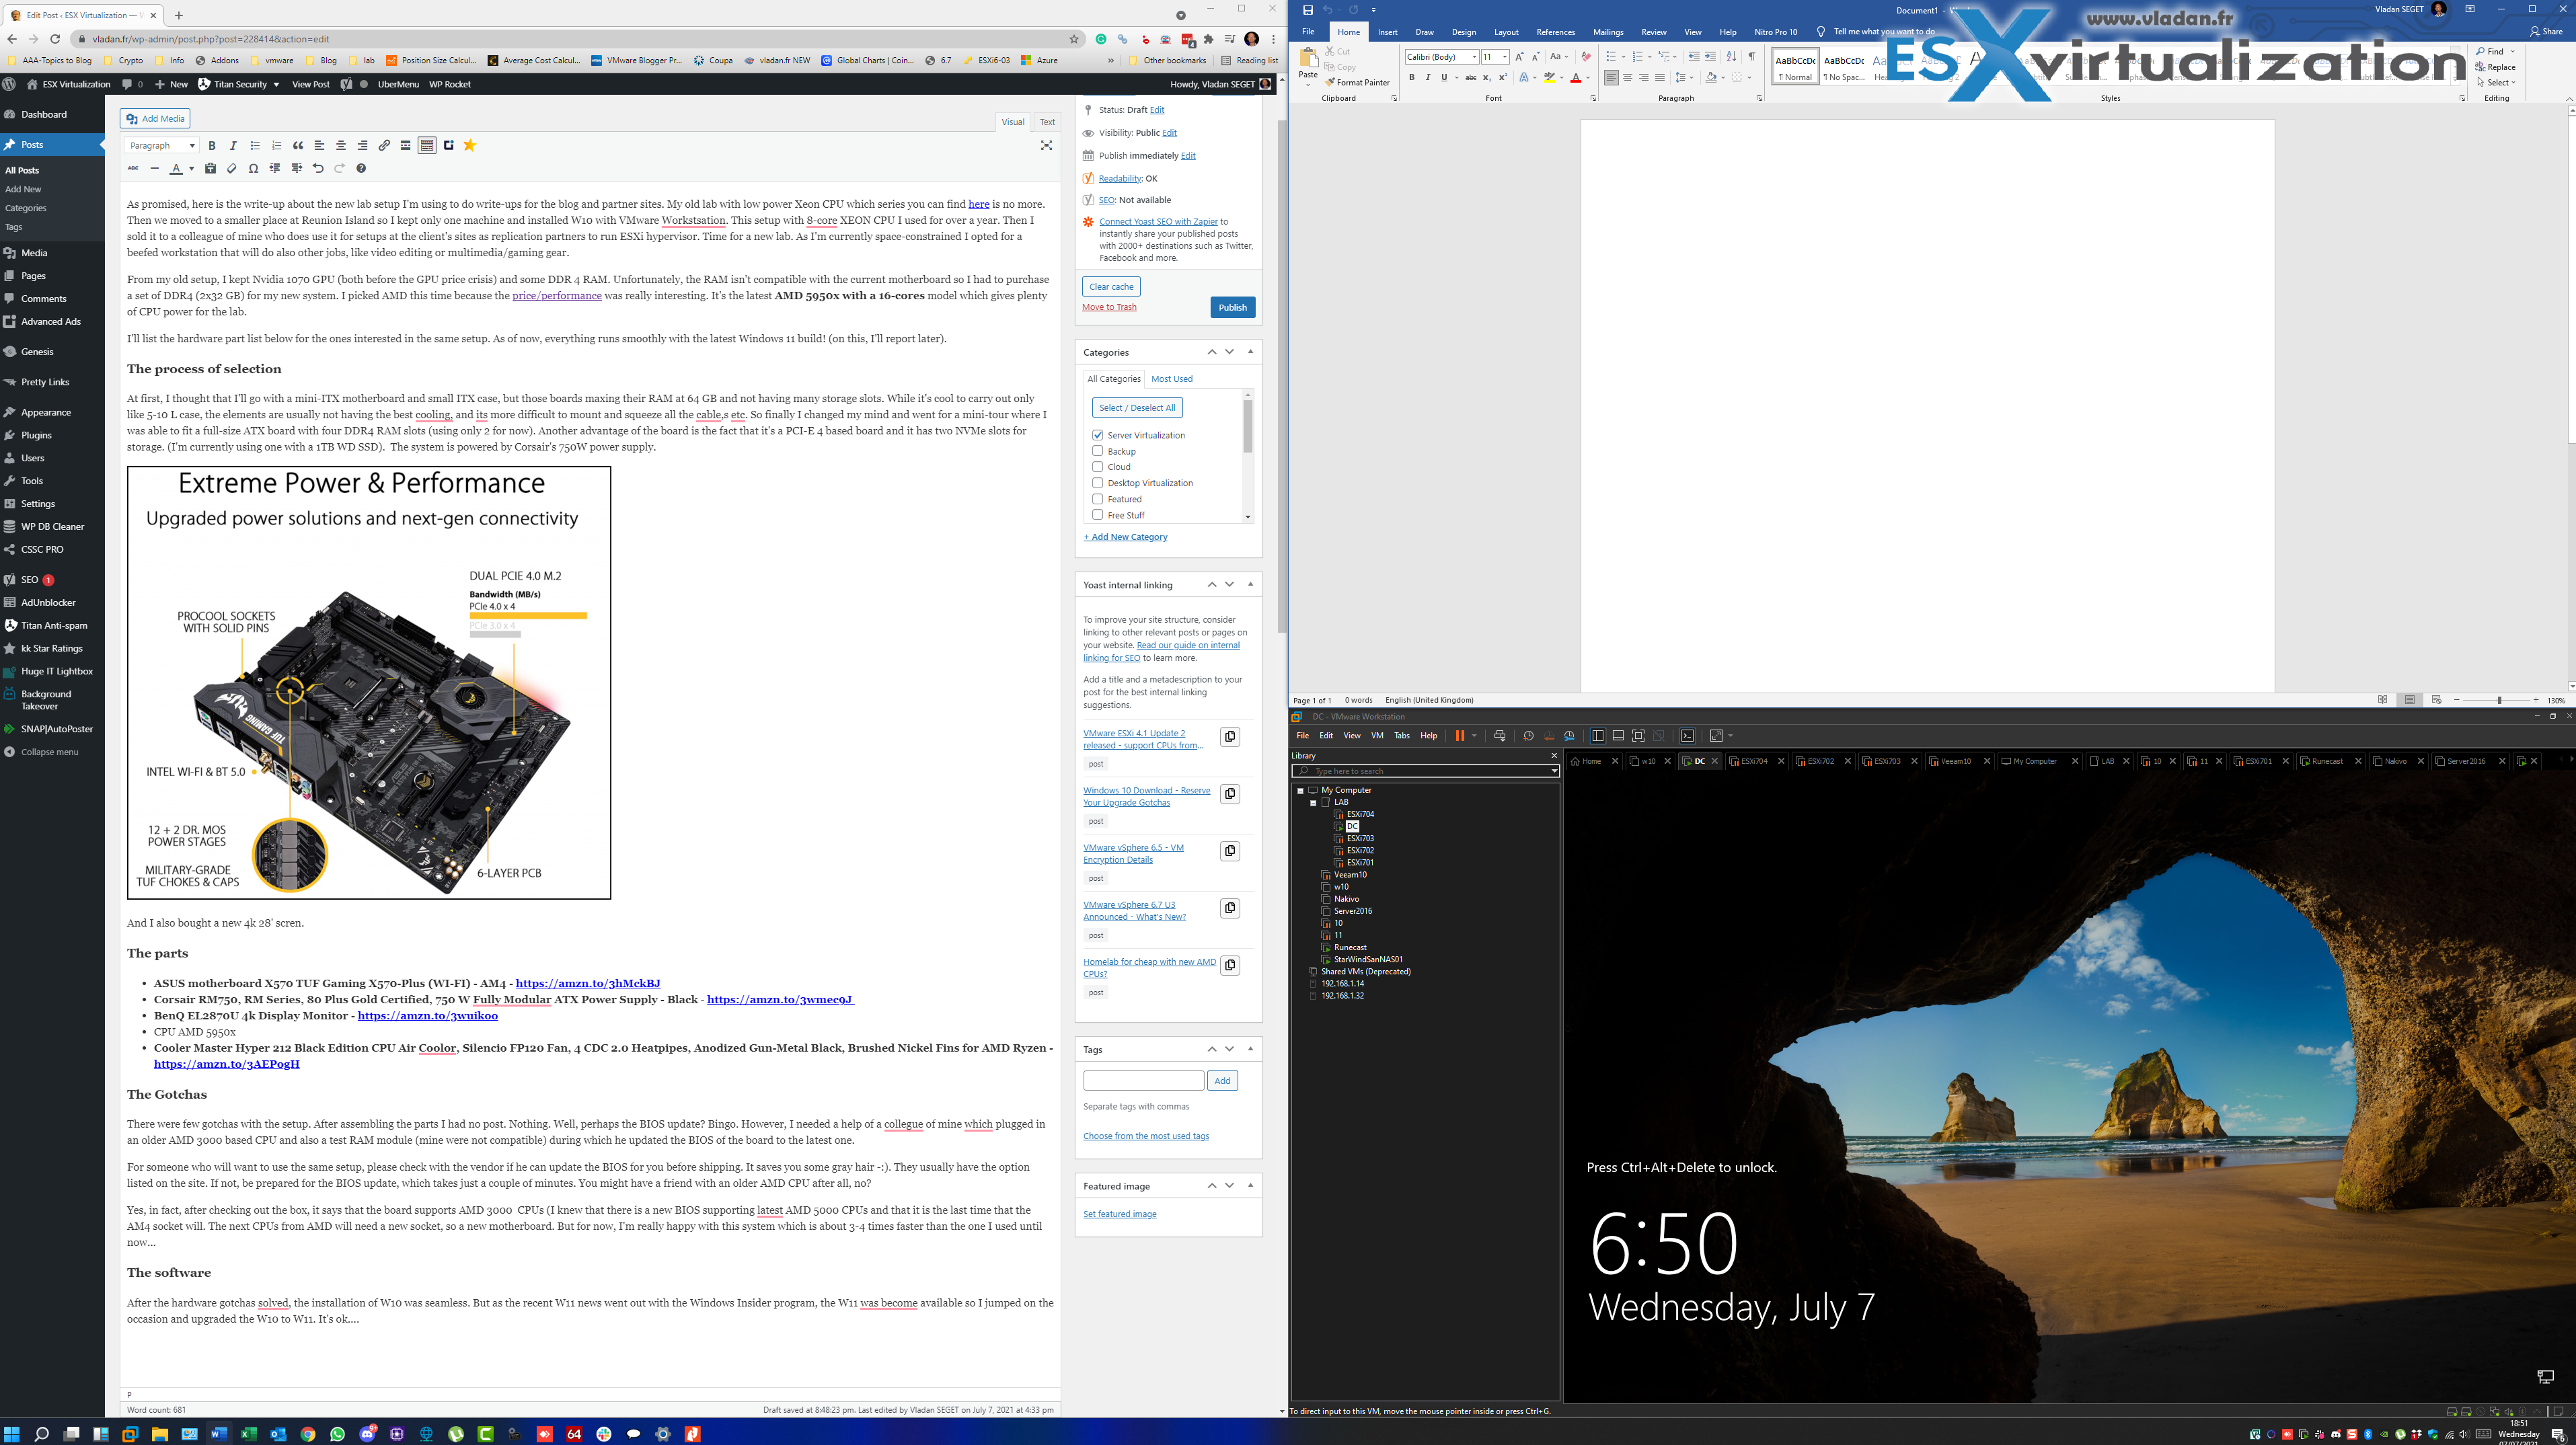Insert blockquote in the WordPress editor

point(298,146)
